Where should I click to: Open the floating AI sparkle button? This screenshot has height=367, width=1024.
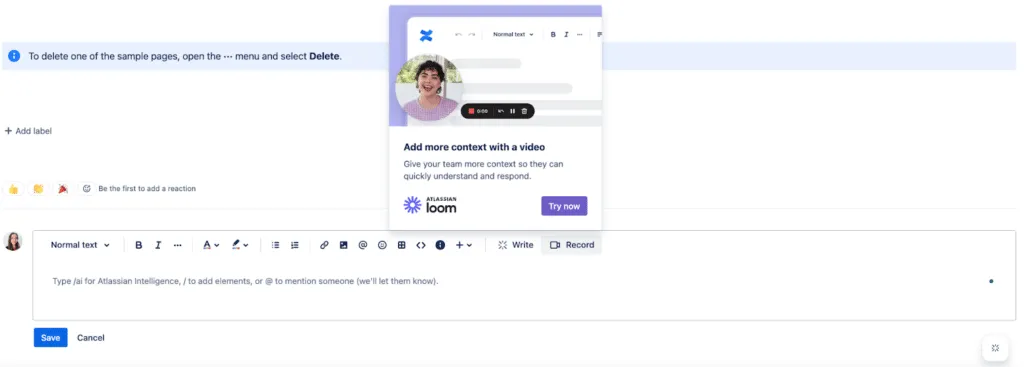coord(995,348)
